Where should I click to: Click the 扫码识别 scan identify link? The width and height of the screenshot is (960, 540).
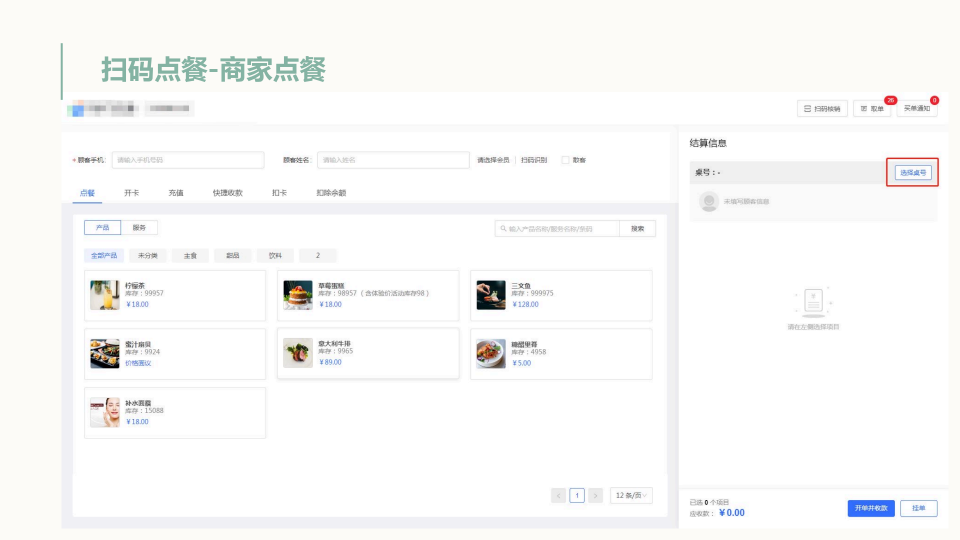click(x=534, y=160)
